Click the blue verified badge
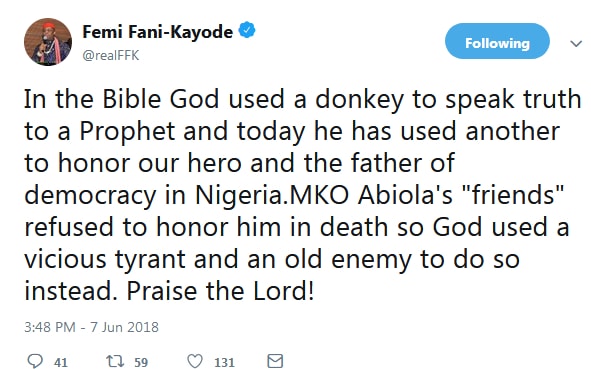This screenshot has width=591, height=369. click(x=247, y=30)
